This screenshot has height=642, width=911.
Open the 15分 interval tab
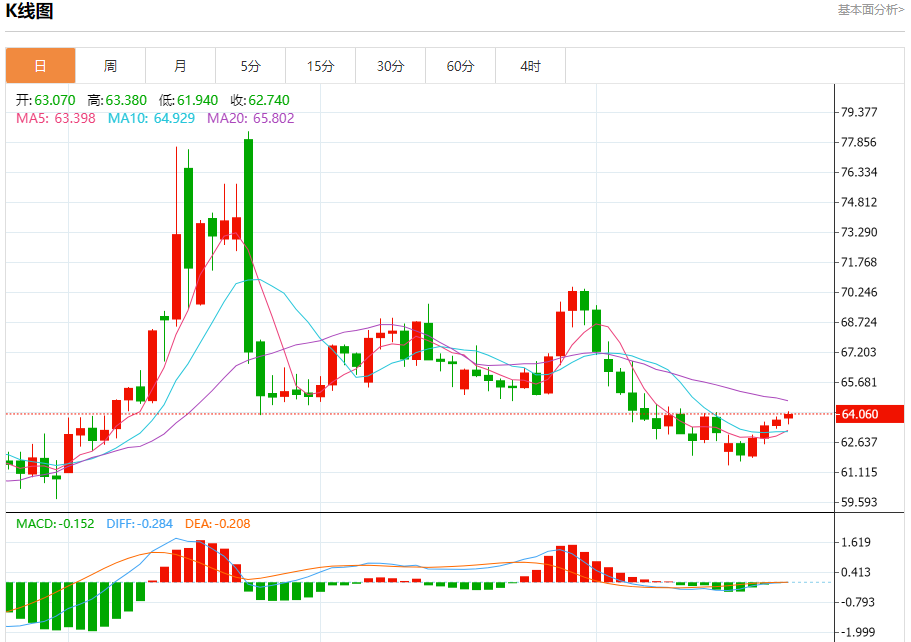click(x=320, y=67)
